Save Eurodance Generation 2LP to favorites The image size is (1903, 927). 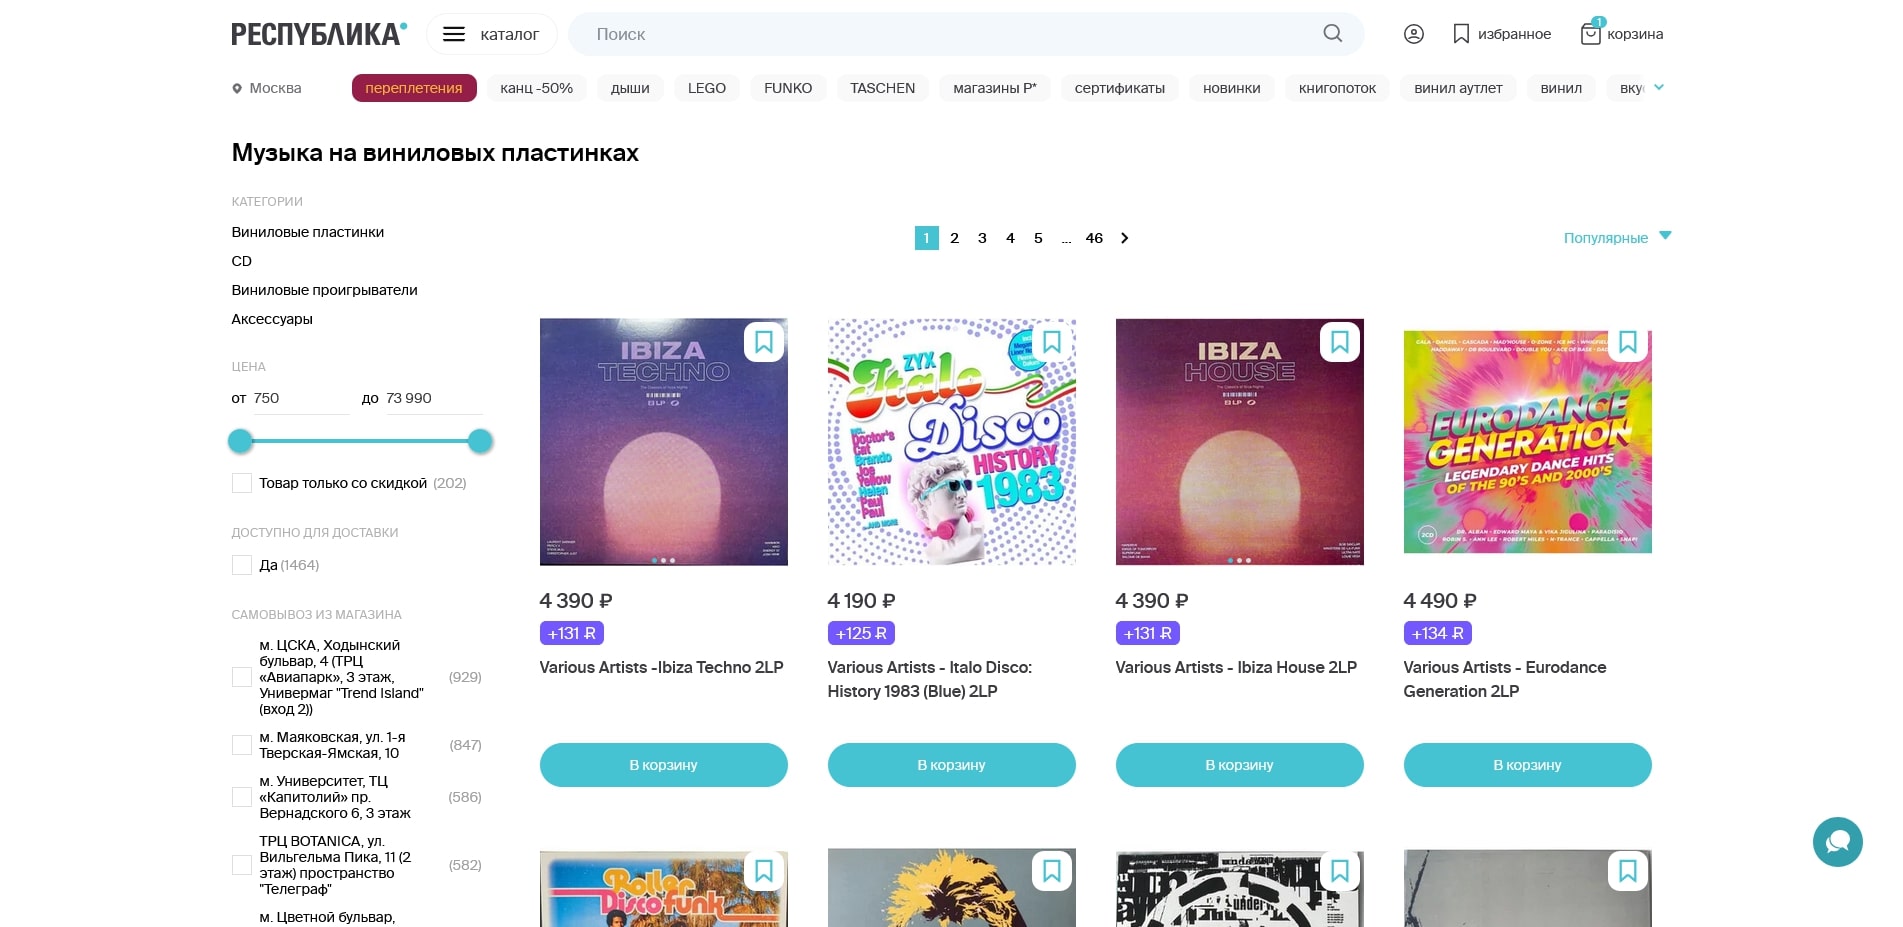1628,342
